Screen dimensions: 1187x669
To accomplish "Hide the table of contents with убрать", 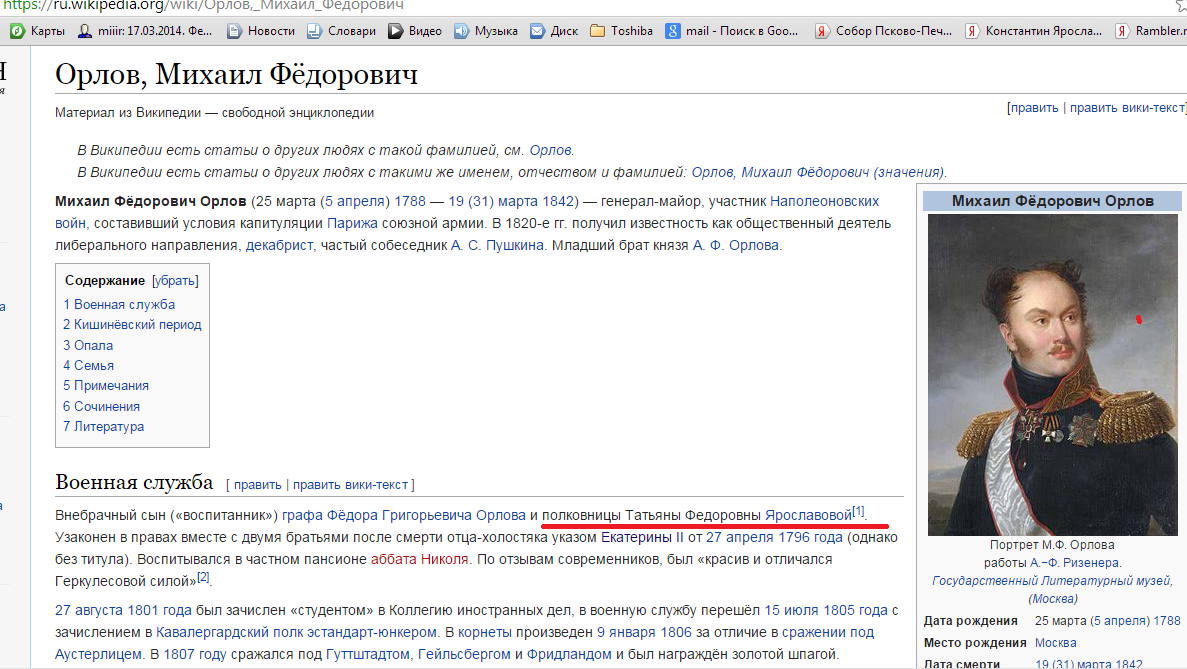I will pos(175,281).
